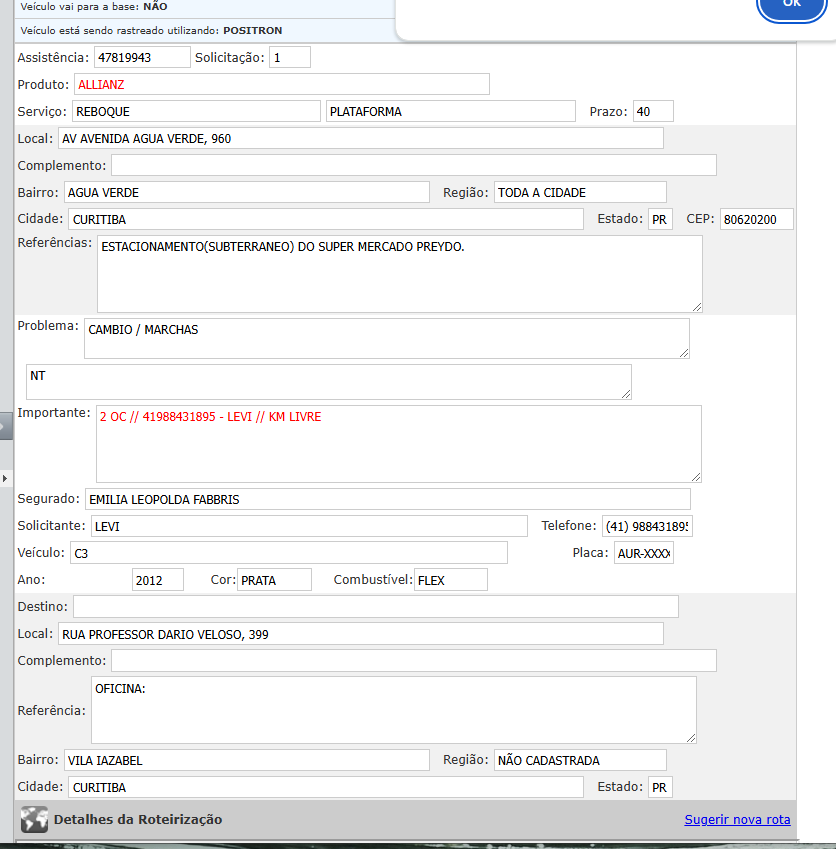Click the OFICINA Referência resize handle
This screenshot has height=849, width=836.
coord(691,738)
